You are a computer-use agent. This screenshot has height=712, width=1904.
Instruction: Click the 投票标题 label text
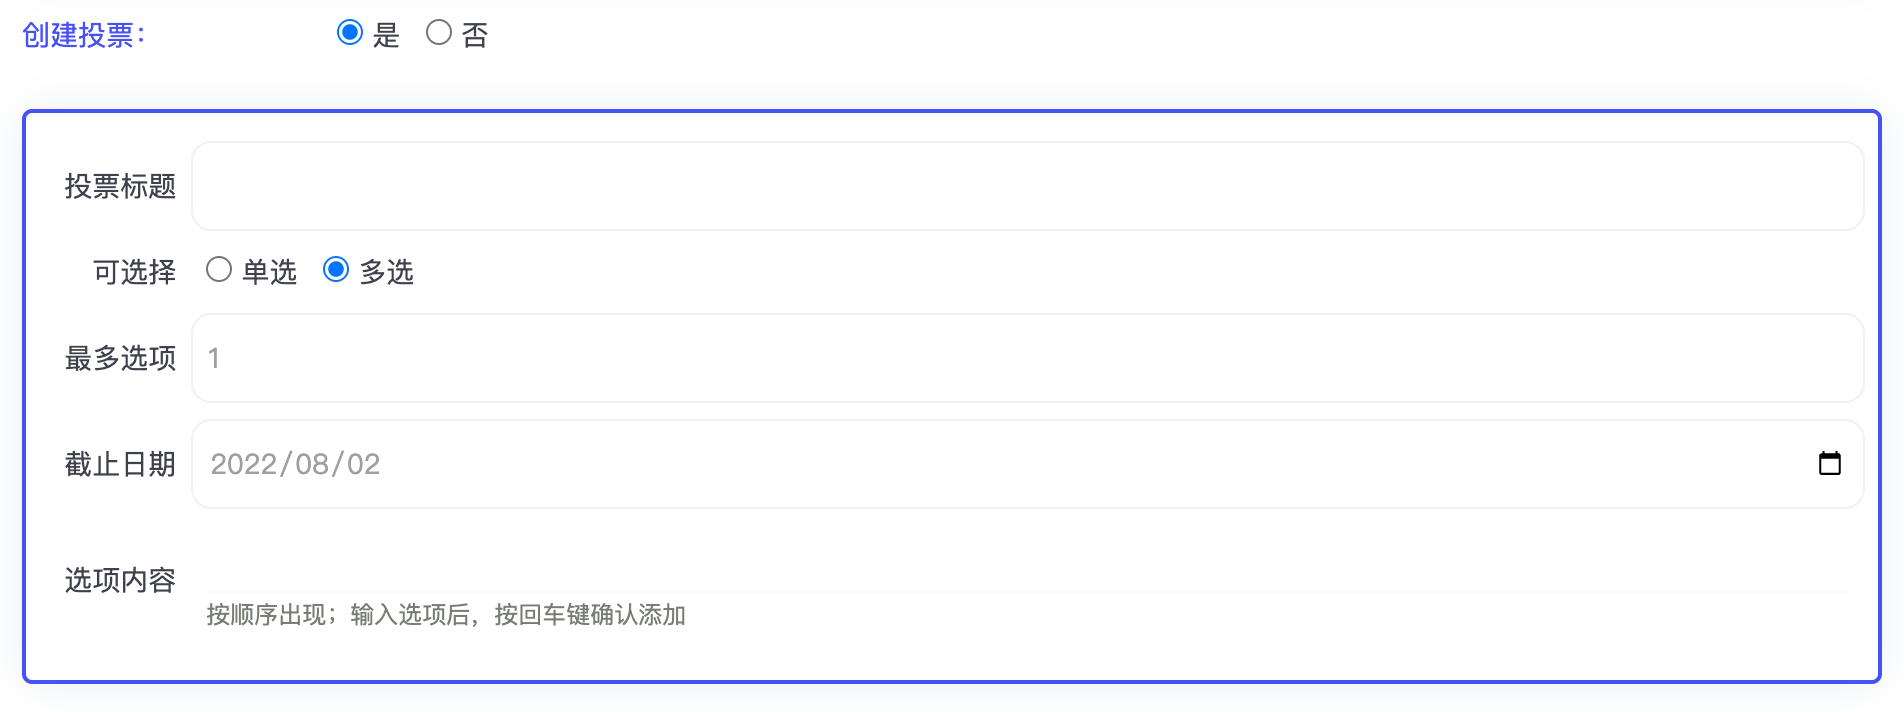coord(120,186)
